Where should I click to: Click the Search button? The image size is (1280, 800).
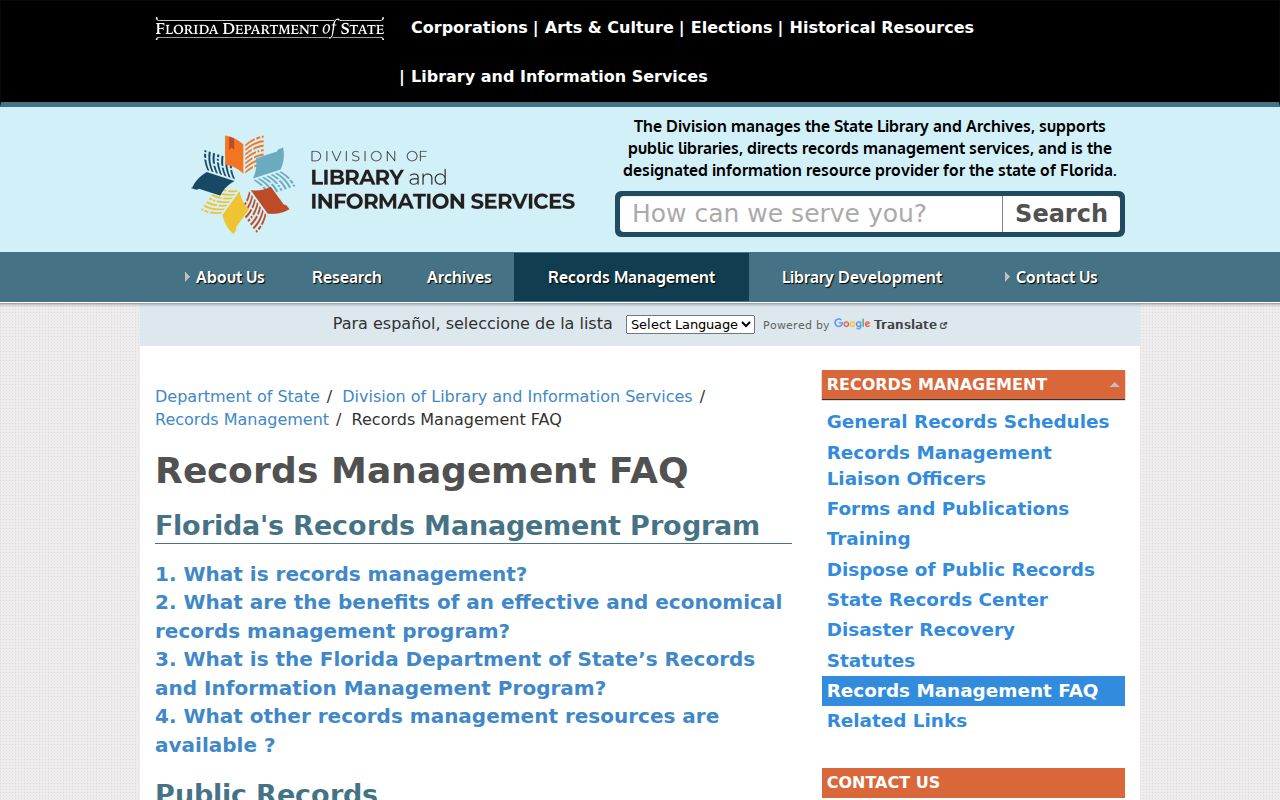point(1061,214)
